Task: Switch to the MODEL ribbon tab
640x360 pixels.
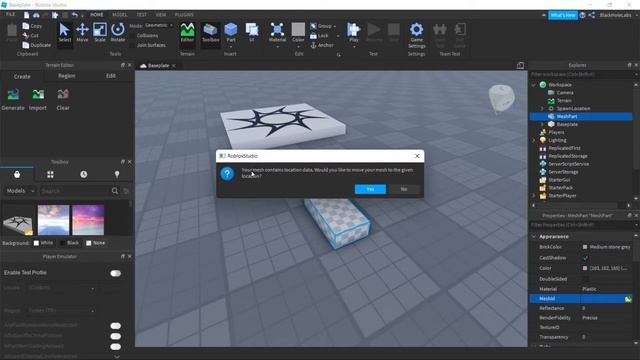Action: point(120,15)
